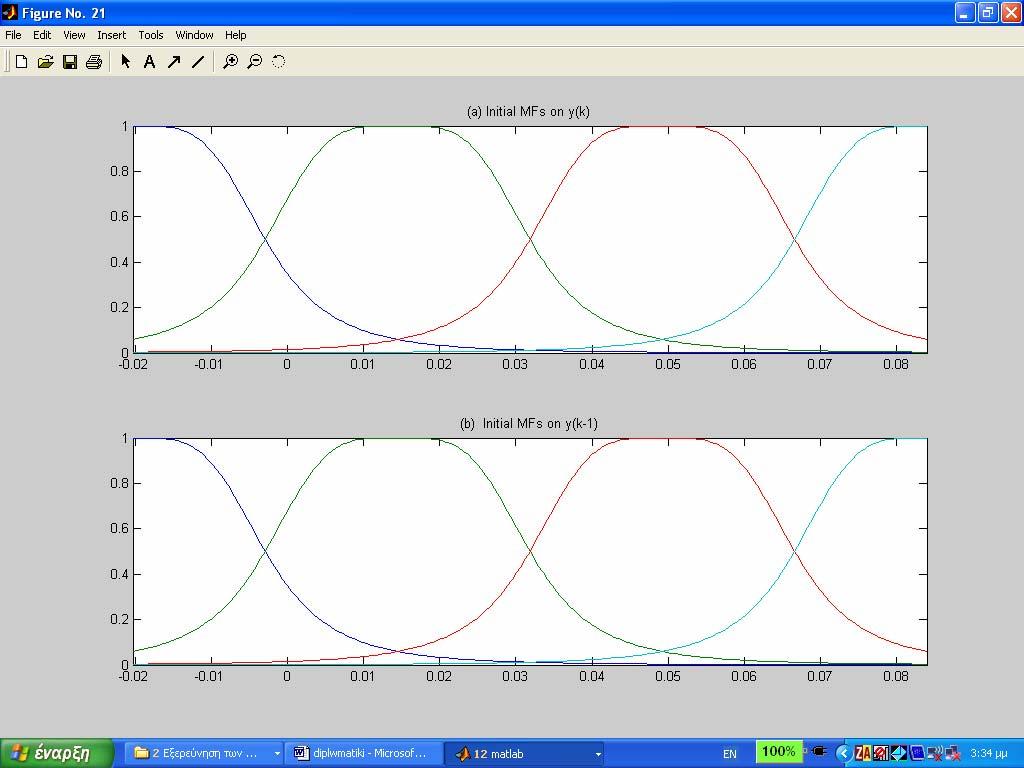
Task: Activate the Zoom Out magnifier tool
Action: [x=255, y=61]
